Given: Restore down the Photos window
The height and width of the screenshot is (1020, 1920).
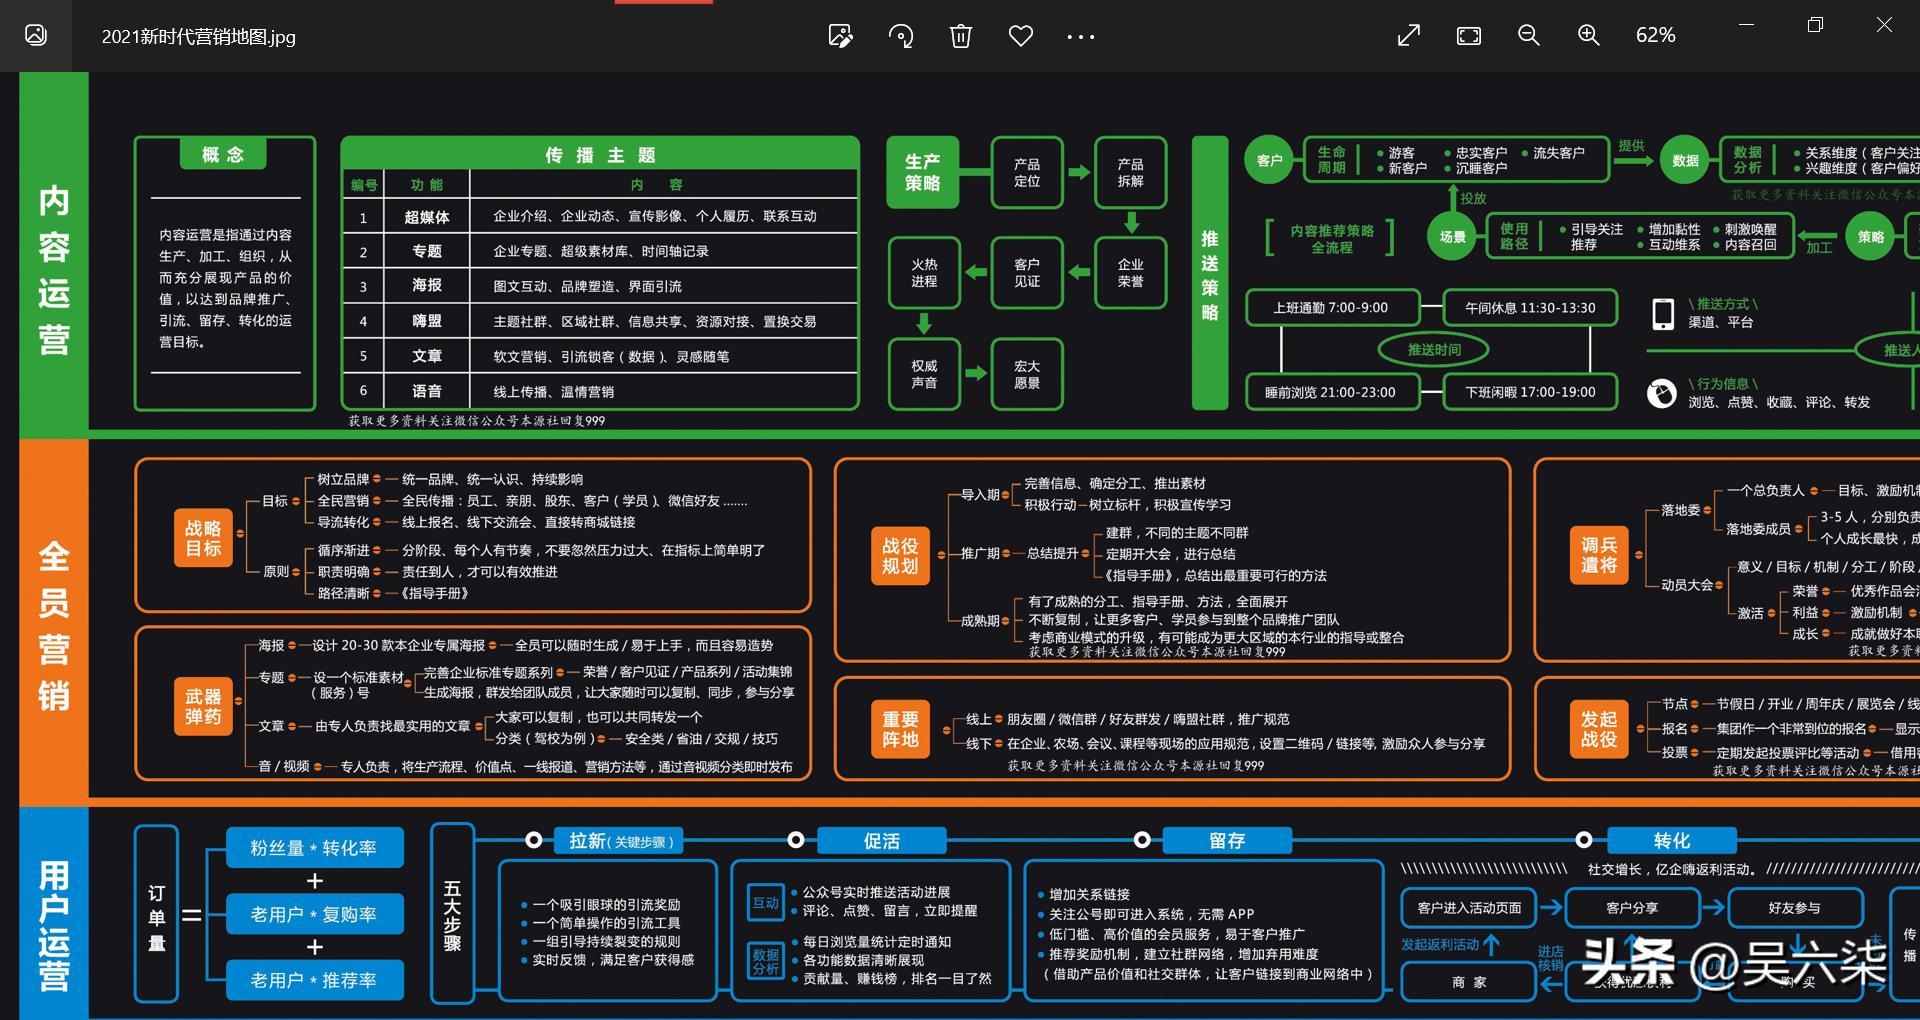Looking at the screenshot, I should 1816,24.
